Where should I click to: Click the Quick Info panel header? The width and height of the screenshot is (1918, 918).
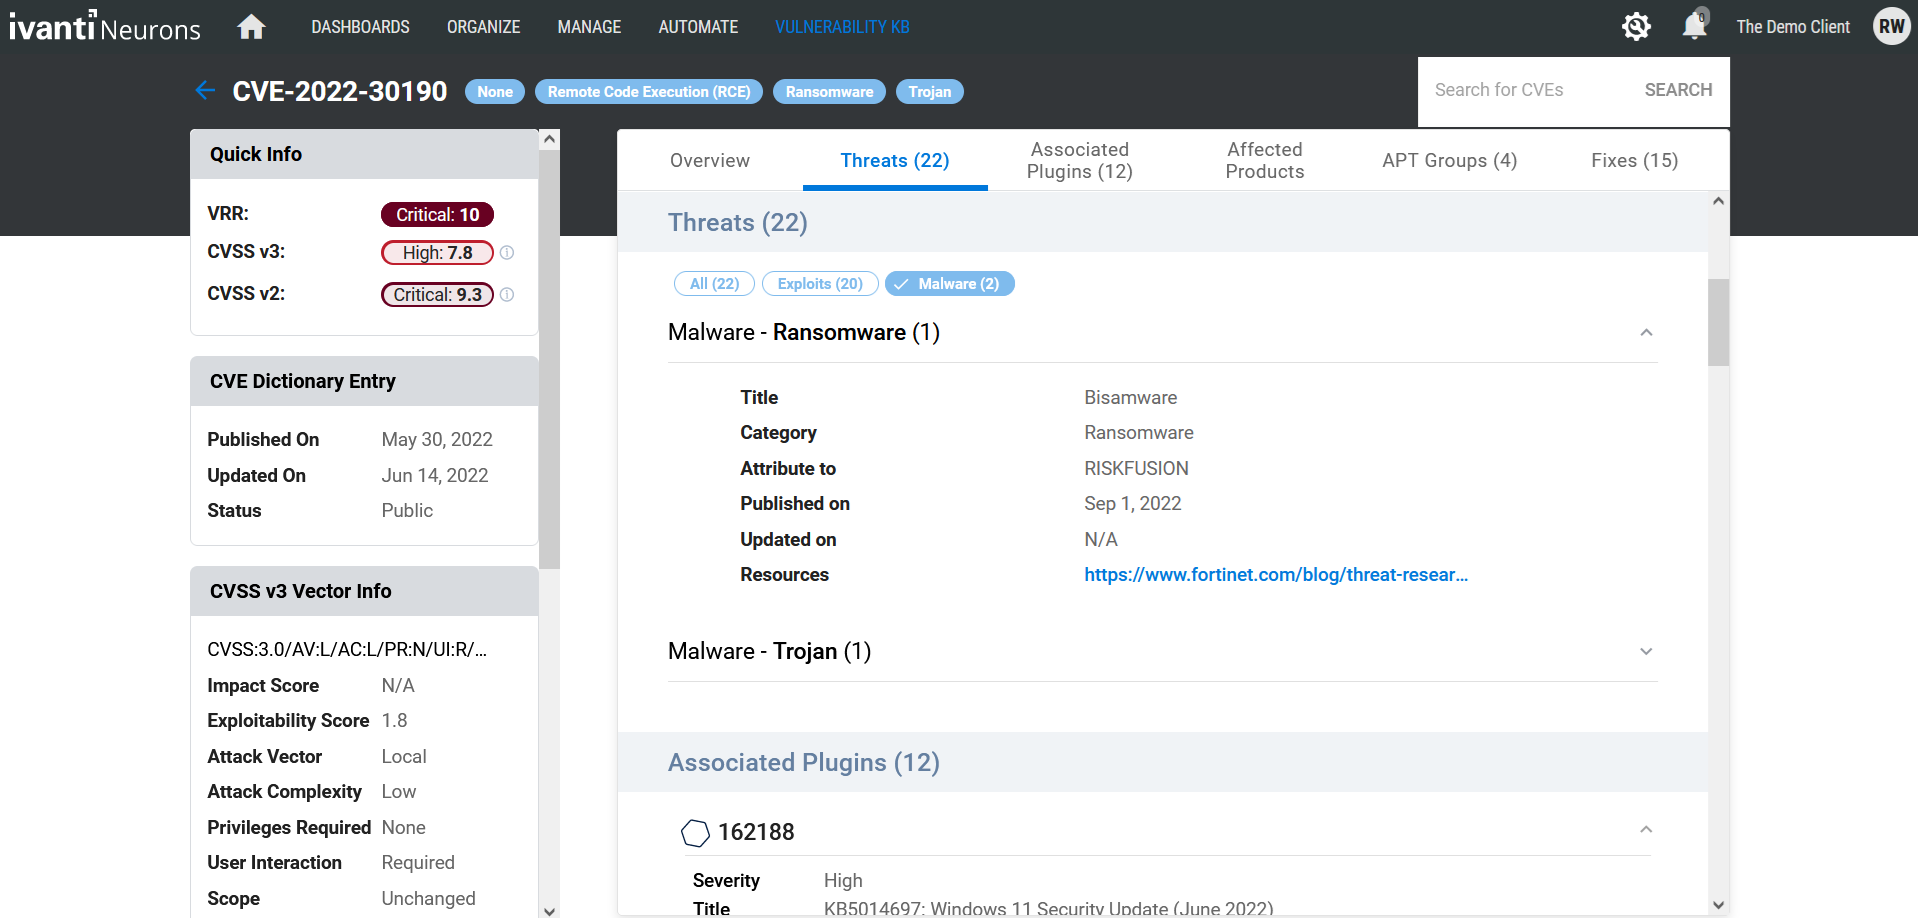pyautogui.click(x=364, y=154)
